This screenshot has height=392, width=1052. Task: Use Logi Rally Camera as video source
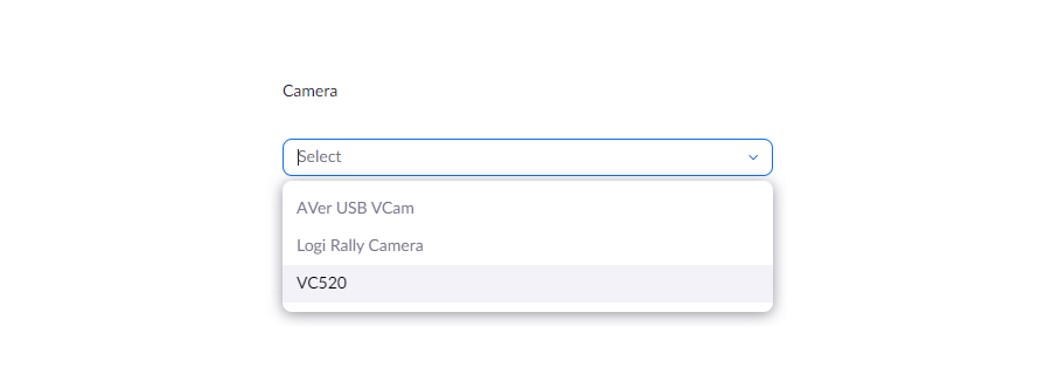tap(527, 246)
